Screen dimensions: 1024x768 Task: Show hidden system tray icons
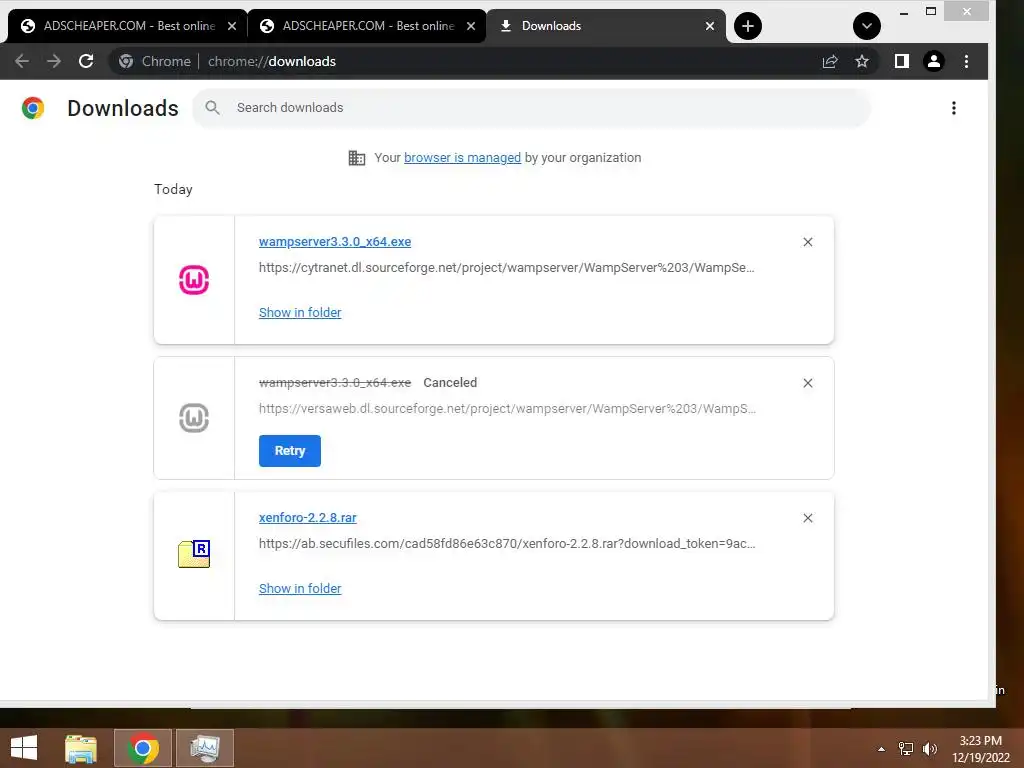[882, 749]
